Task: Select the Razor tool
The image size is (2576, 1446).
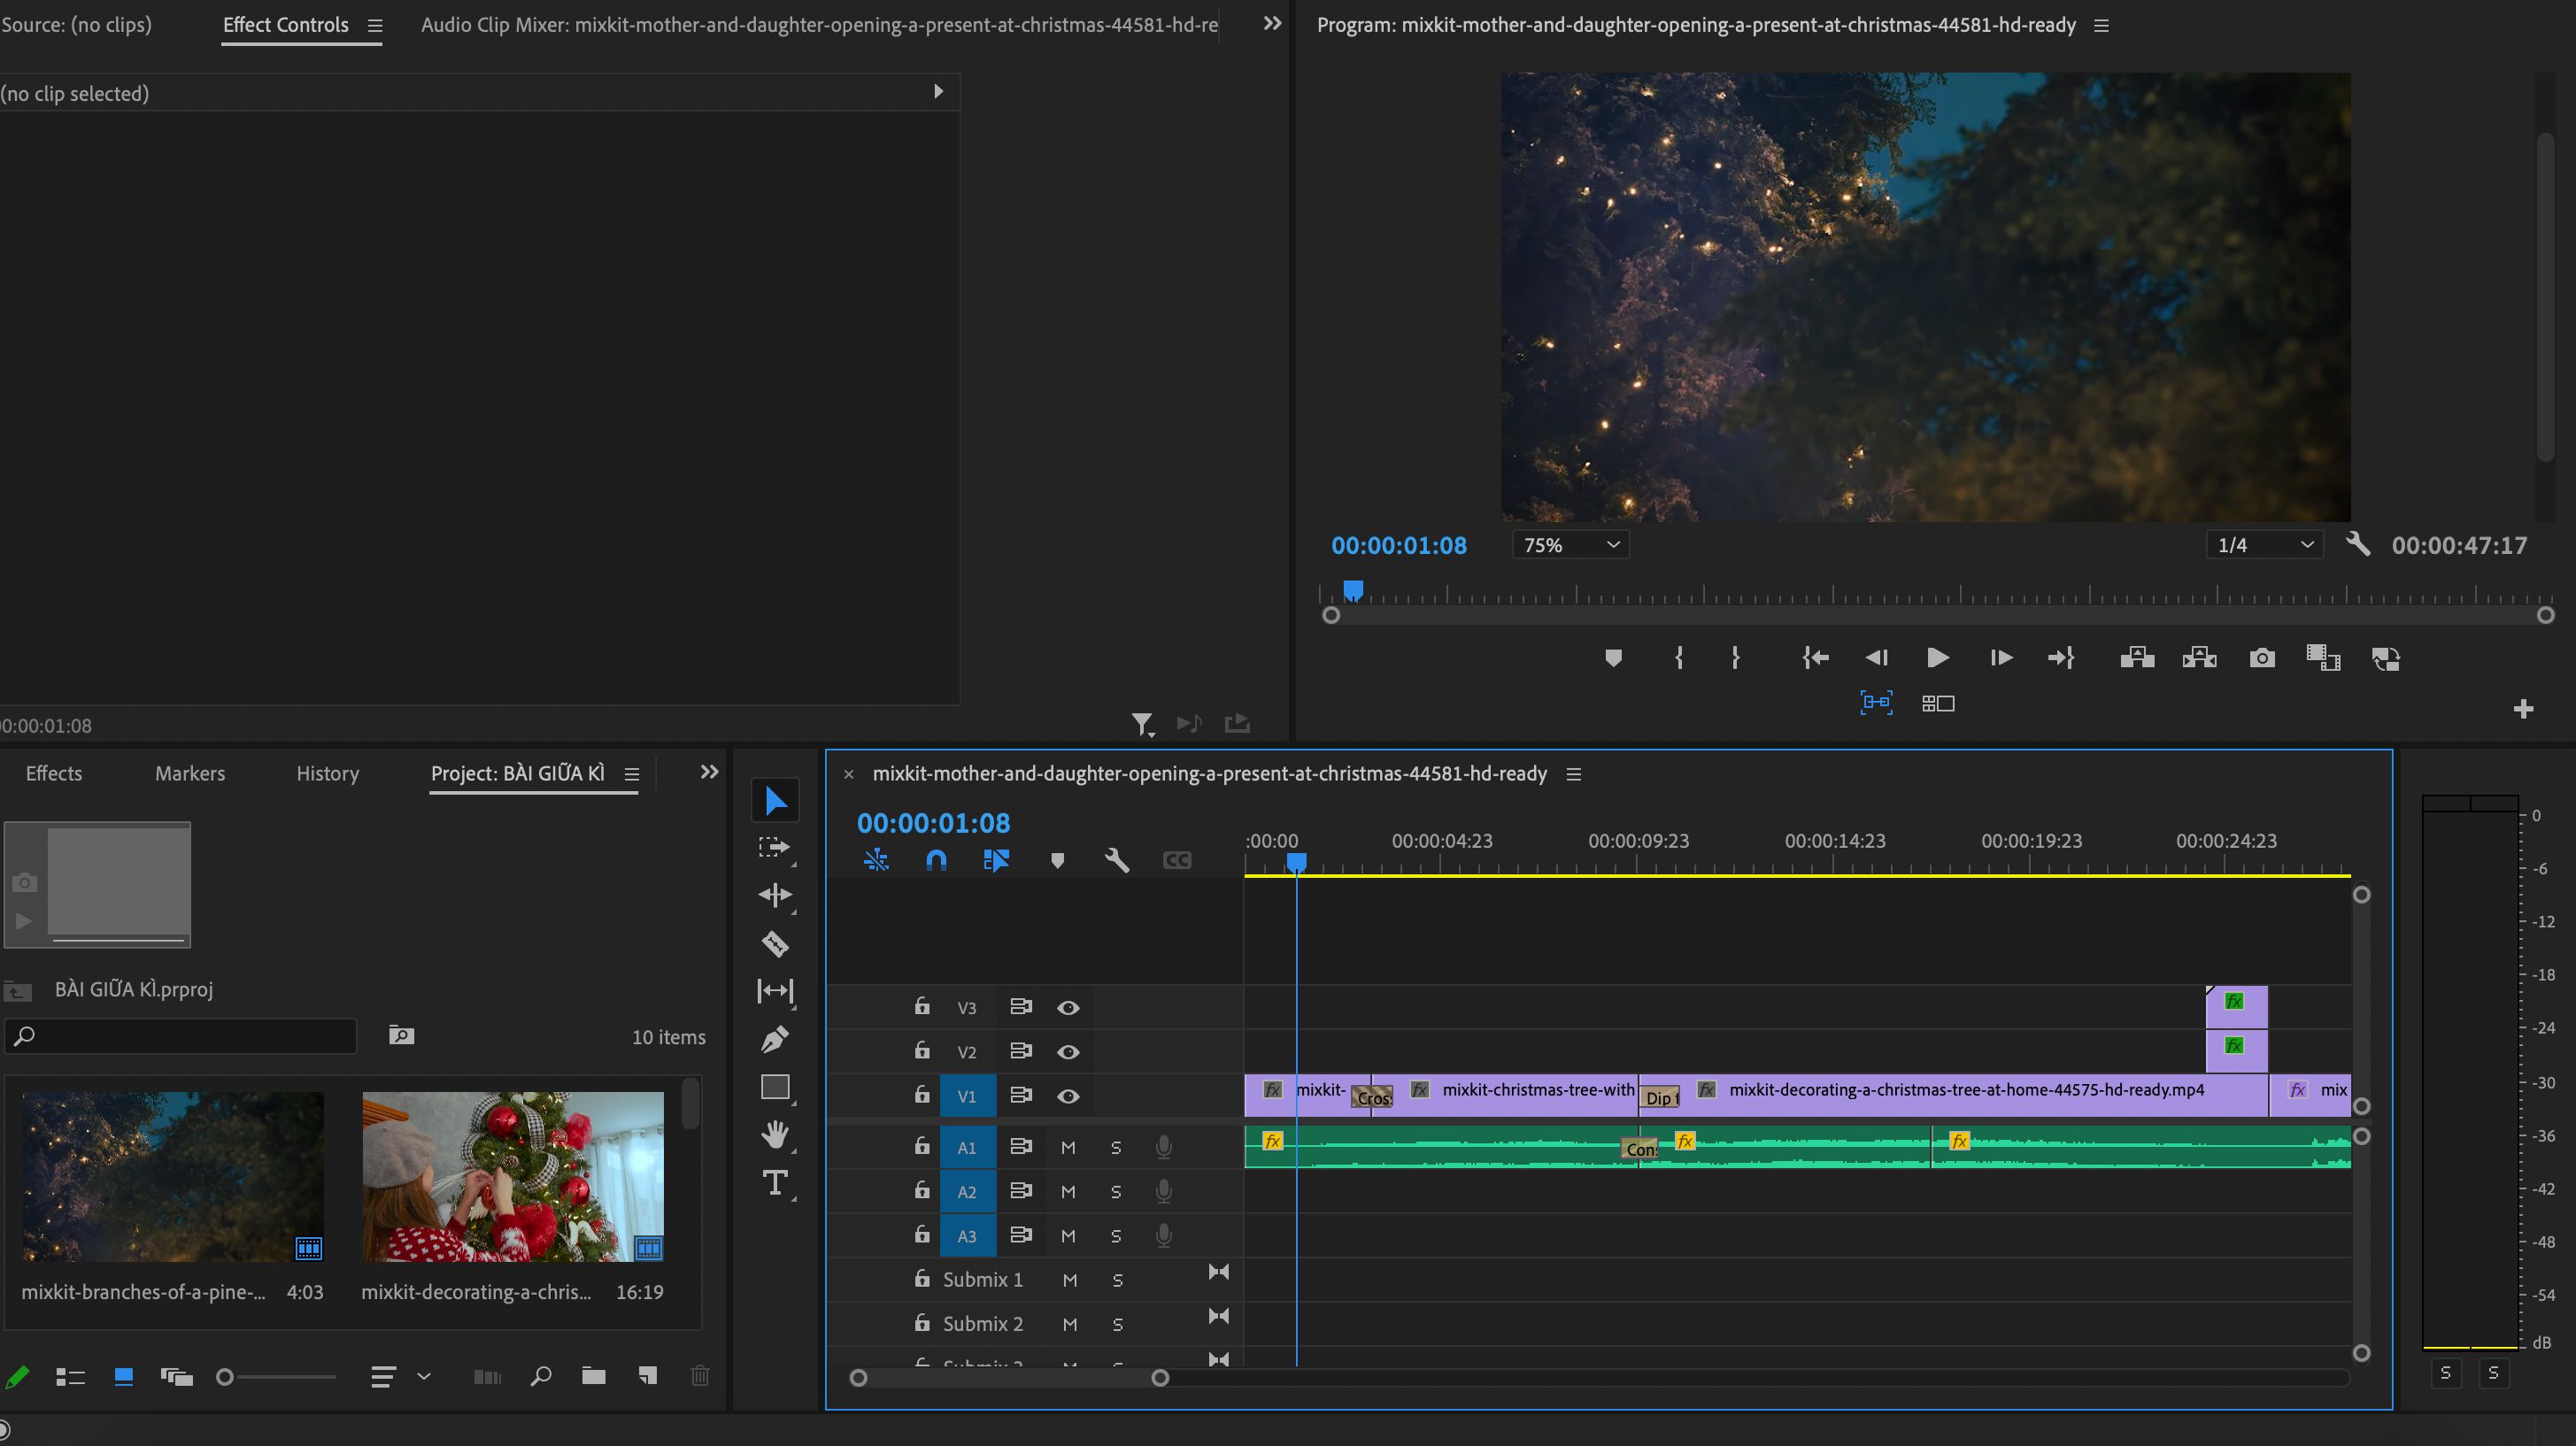Action: pos(775,943)
